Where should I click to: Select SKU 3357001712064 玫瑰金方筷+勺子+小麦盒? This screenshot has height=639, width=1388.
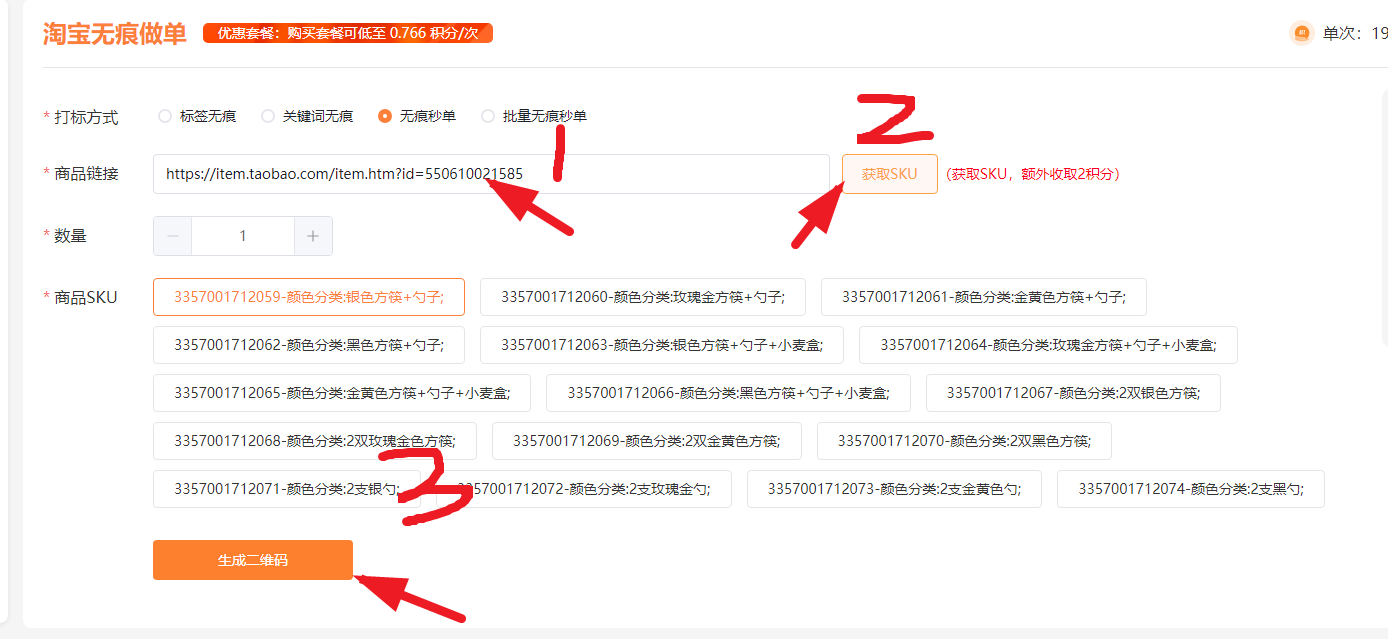[1048, 345]
